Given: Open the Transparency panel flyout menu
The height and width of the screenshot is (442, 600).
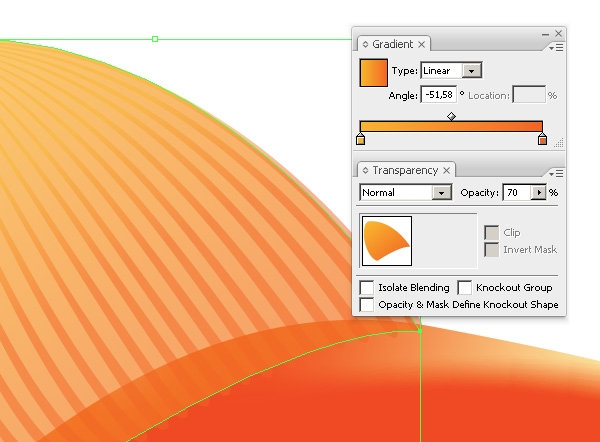Looking at the screenshot, I should point(556,174).
